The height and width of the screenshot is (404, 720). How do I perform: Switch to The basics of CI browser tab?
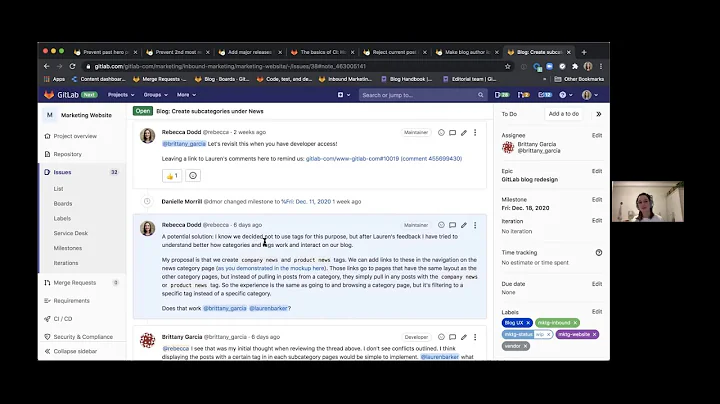pyautogui.click(x=323, y=52)
